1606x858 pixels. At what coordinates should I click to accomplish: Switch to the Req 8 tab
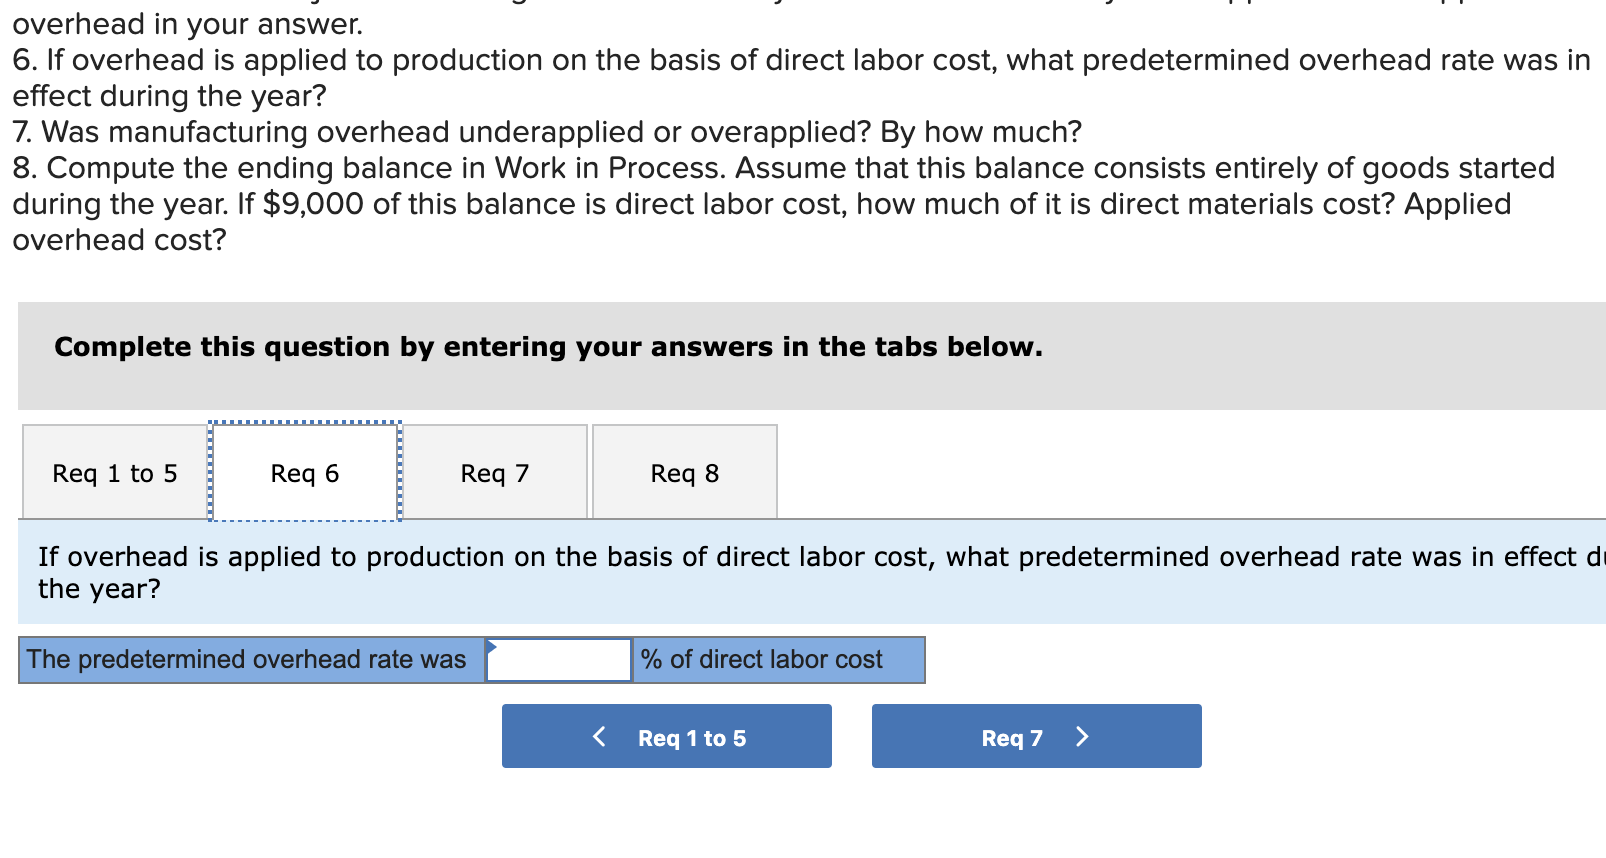(685, 472)
